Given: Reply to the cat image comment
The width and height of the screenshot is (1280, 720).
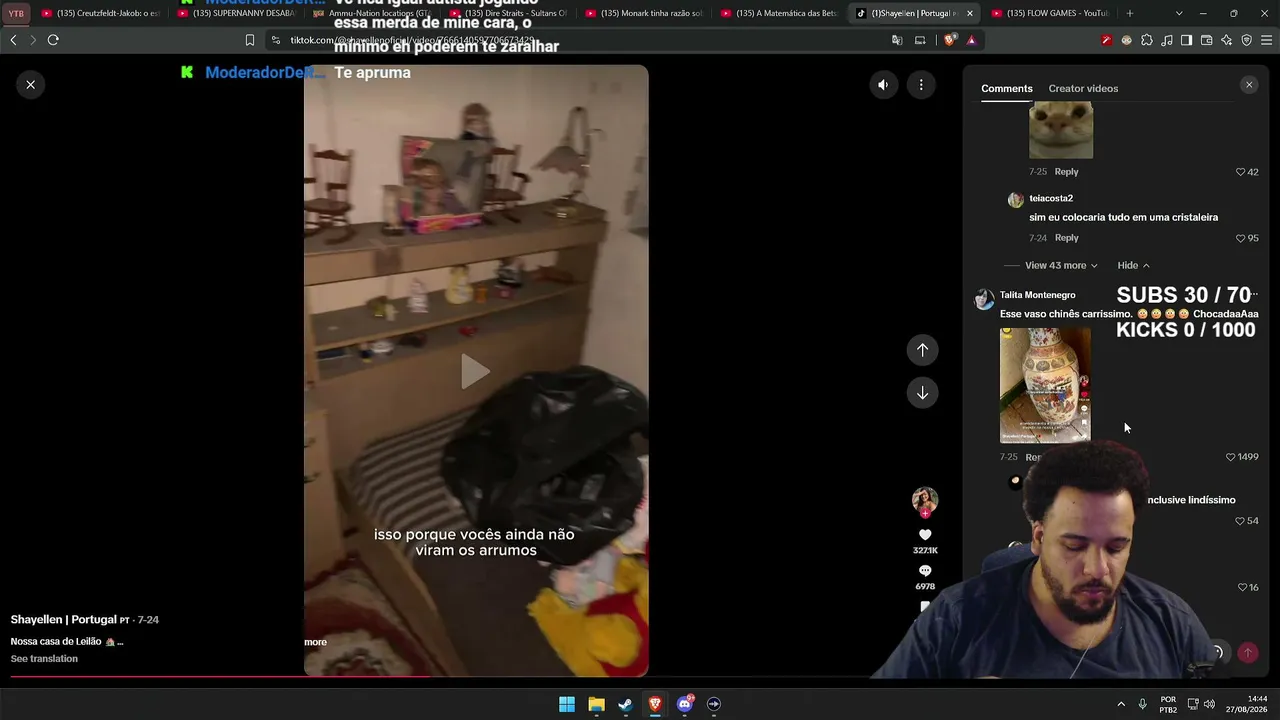Looking at the screenshot, I should point(1067,172).
